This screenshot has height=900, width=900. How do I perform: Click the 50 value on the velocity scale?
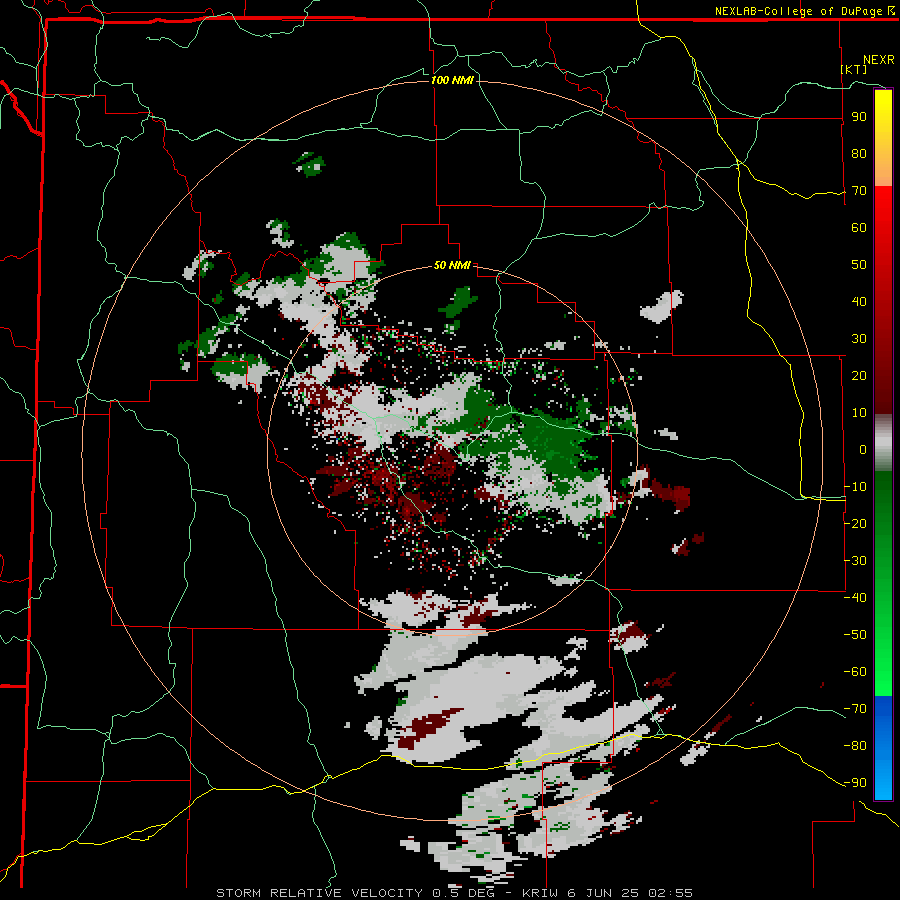coord(859,265)
